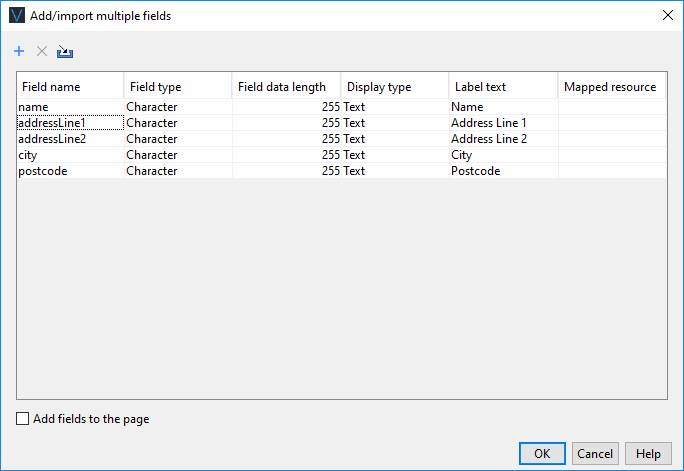
Task: Click the Character type cell for city
Action: pyautogui.click(x=178, y=155)
